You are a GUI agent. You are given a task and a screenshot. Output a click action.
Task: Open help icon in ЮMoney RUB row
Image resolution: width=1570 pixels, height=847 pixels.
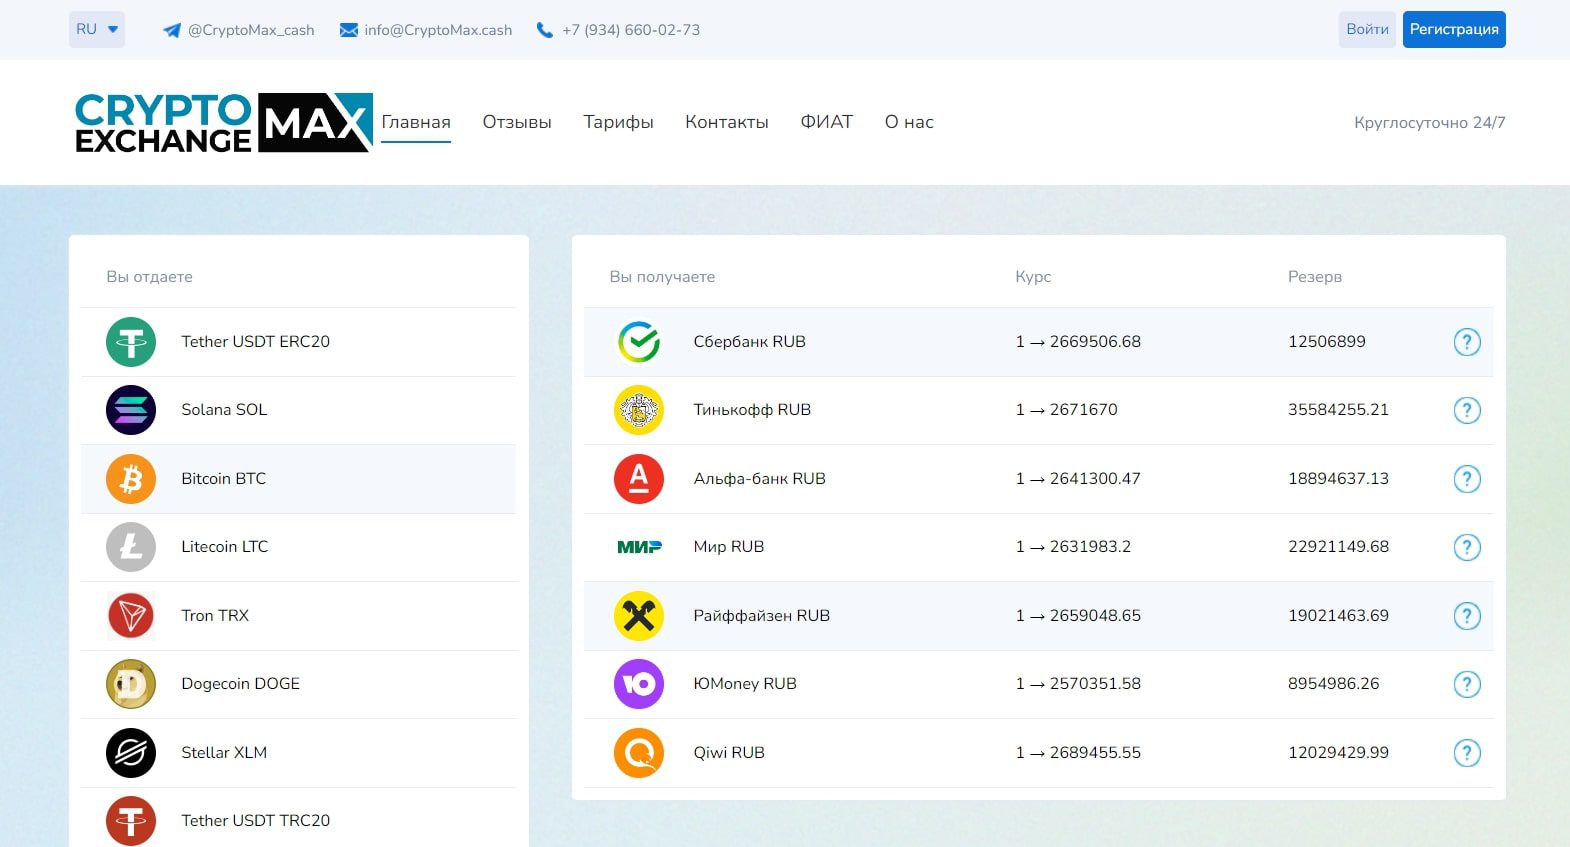pyautogui.click(x=1466, y=684)
